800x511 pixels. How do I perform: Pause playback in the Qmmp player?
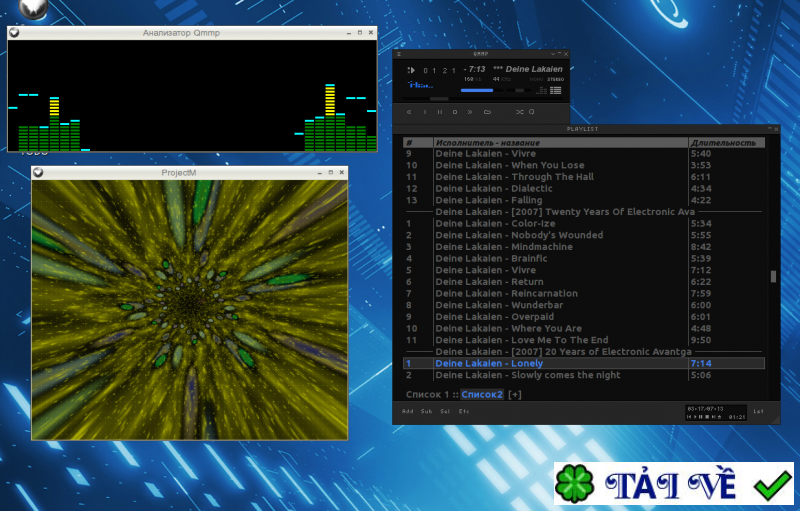click(x=439, y=112)
